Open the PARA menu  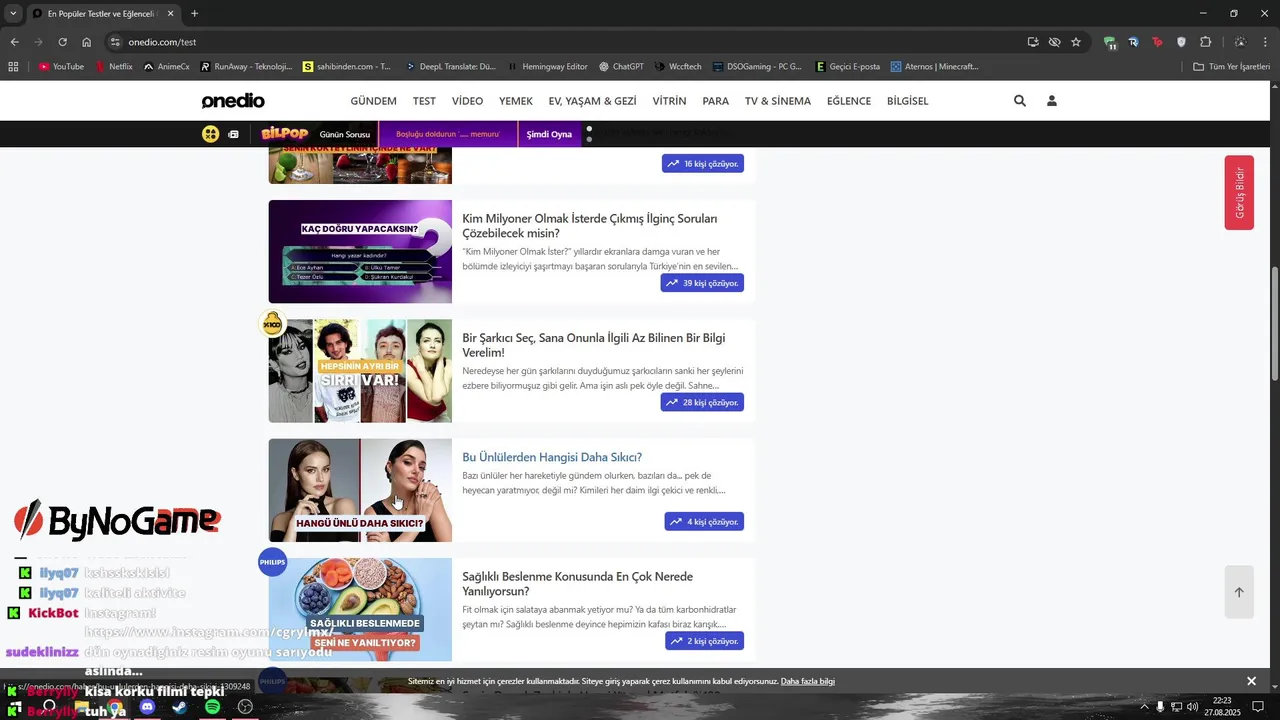715,101
